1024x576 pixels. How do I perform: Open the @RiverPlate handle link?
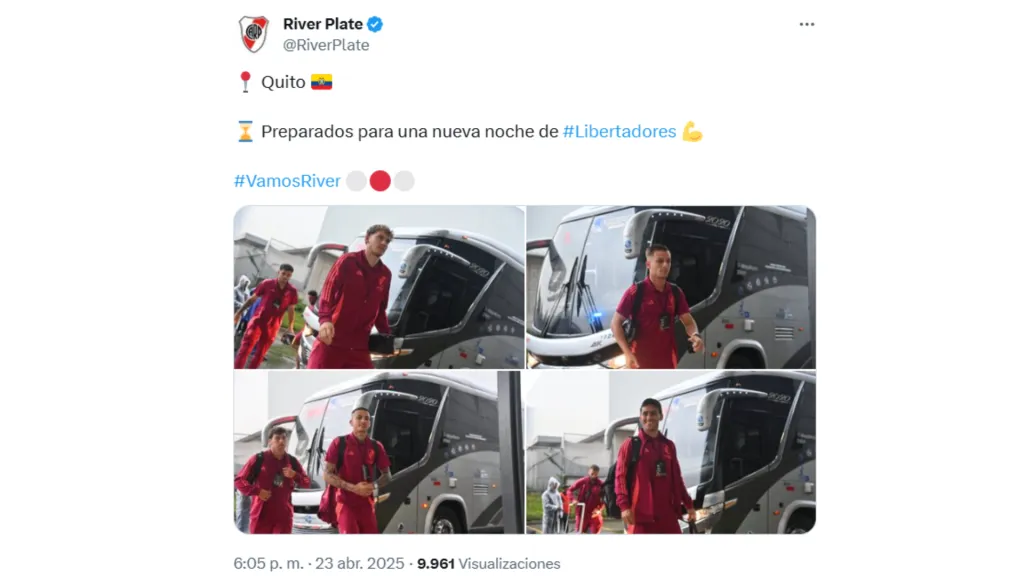coord(326,45)
